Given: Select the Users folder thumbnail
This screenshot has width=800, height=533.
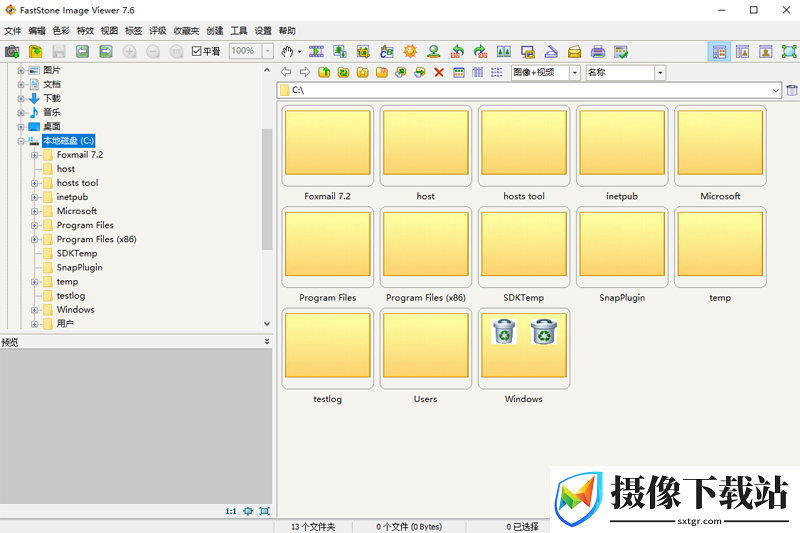Looking at the screenshot, I should point(426,348).
